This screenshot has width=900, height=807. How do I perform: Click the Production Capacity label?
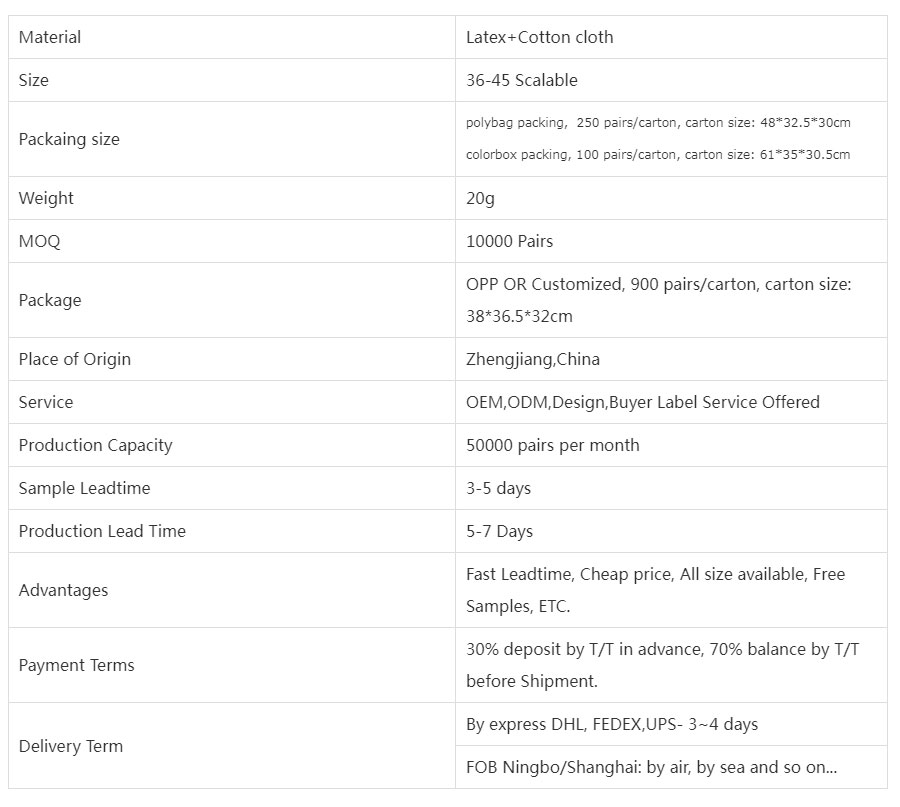(x=95, y=445)
